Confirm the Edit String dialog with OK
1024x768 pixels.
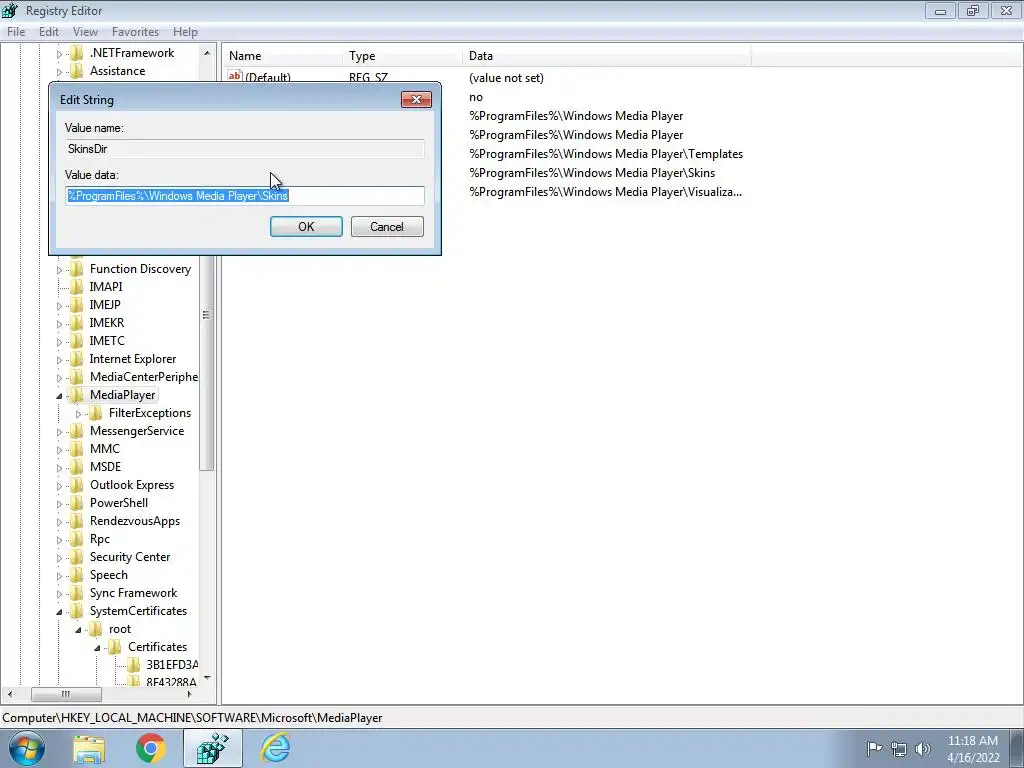[306, 227]
